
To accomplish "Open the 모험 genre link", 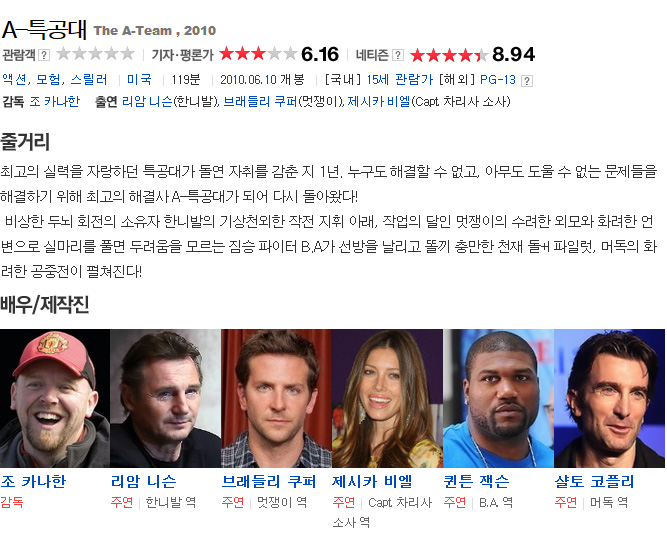I will coord(48,80).
